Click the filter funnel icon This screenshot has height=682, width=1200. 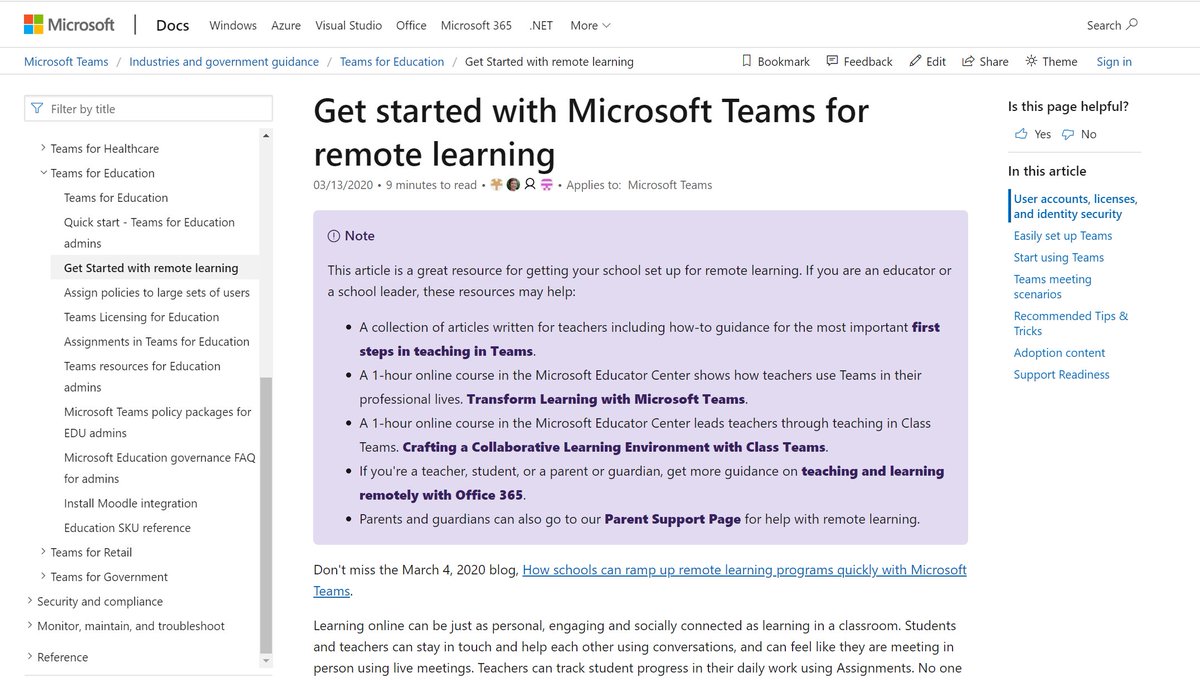[37, 109]
